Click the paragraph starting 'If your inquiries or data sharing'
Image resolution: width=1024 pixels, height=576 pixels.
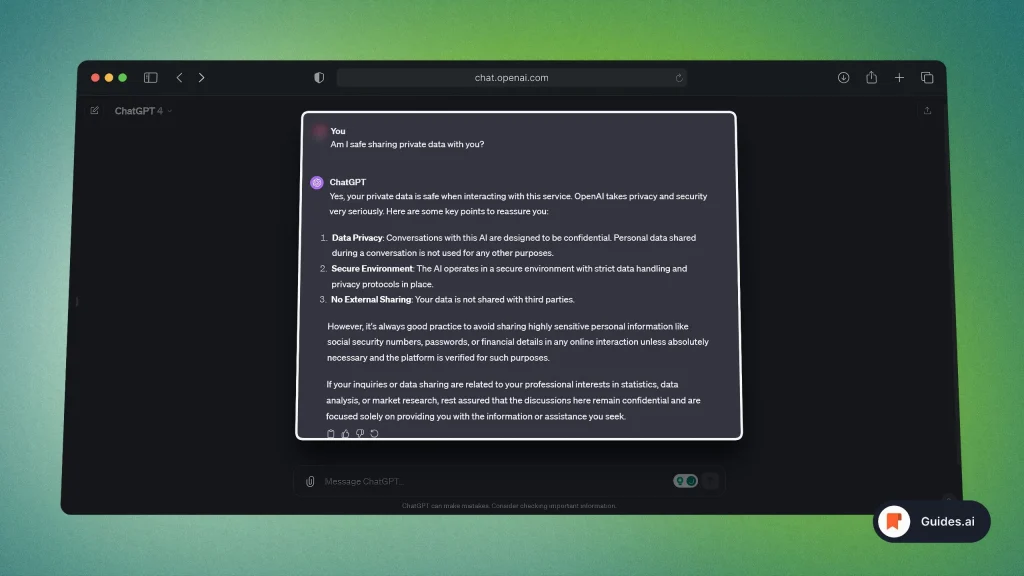(513, 400)
